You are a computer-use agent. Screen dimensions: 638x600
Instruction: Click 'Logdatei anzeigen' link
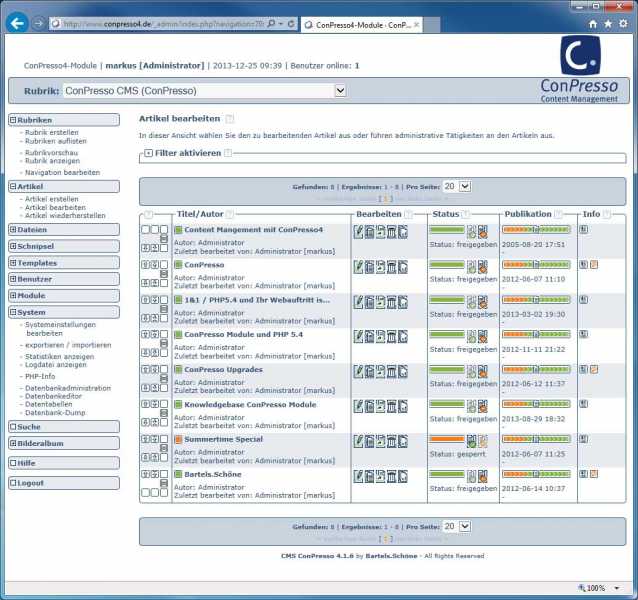[55, 365]
